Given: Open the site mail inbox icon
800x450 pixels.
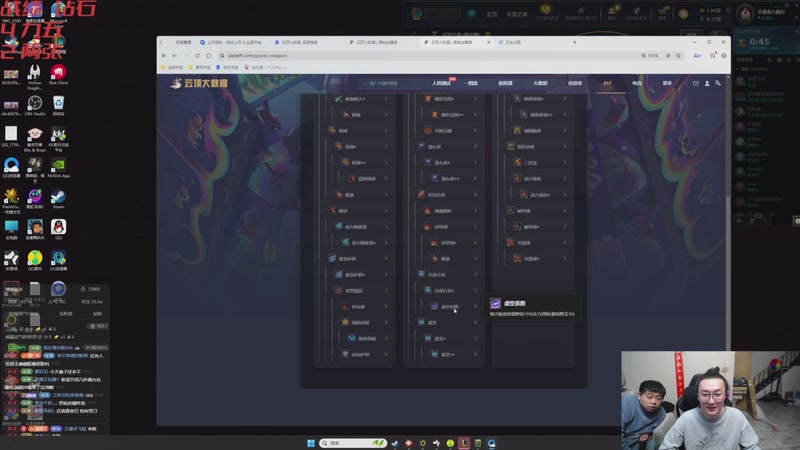Looking at the screenshot, I should tap(695, 83).
